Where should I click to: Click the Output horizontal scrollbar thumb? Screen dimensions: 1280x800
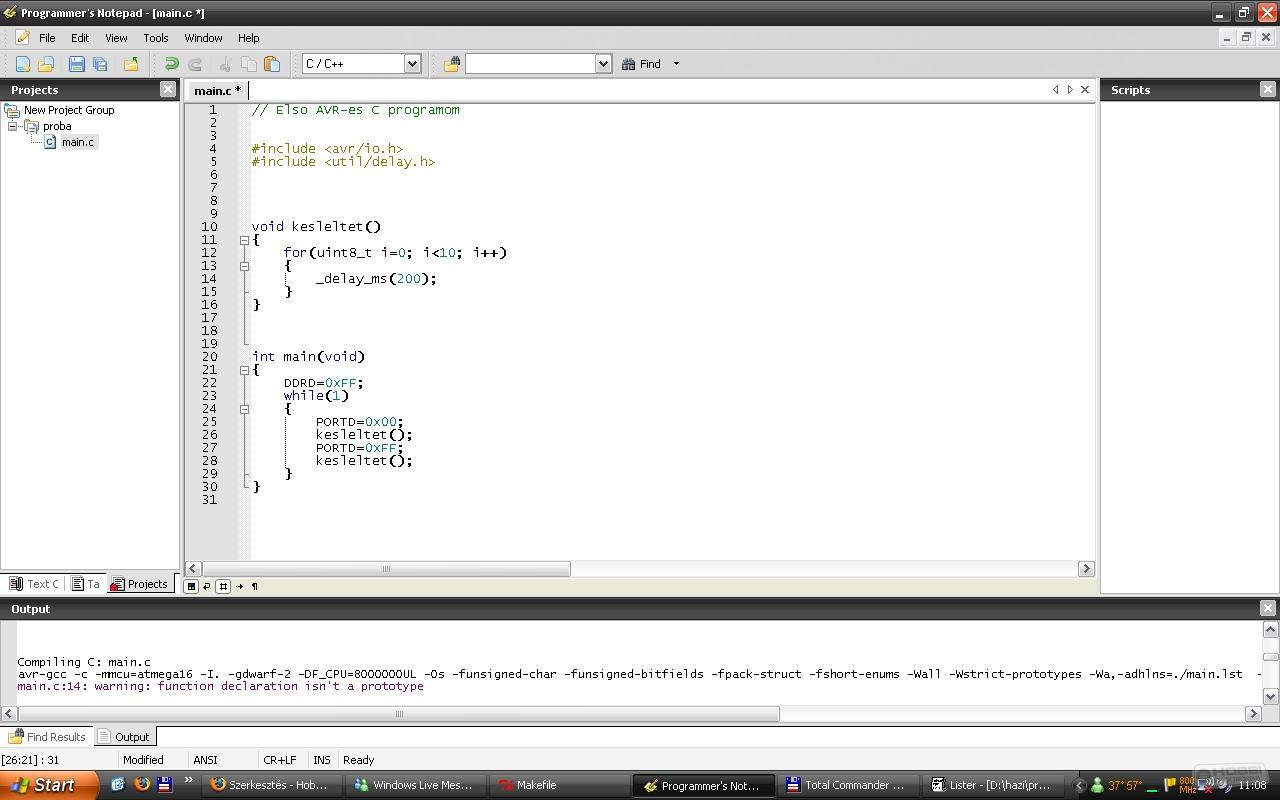pyautogui.click(x=399, y=714)
